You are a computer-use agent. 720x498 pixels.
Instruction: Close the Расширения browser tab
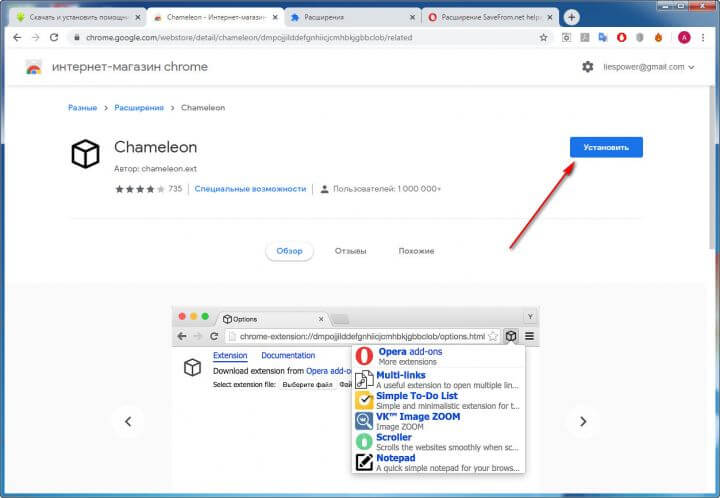412,17
